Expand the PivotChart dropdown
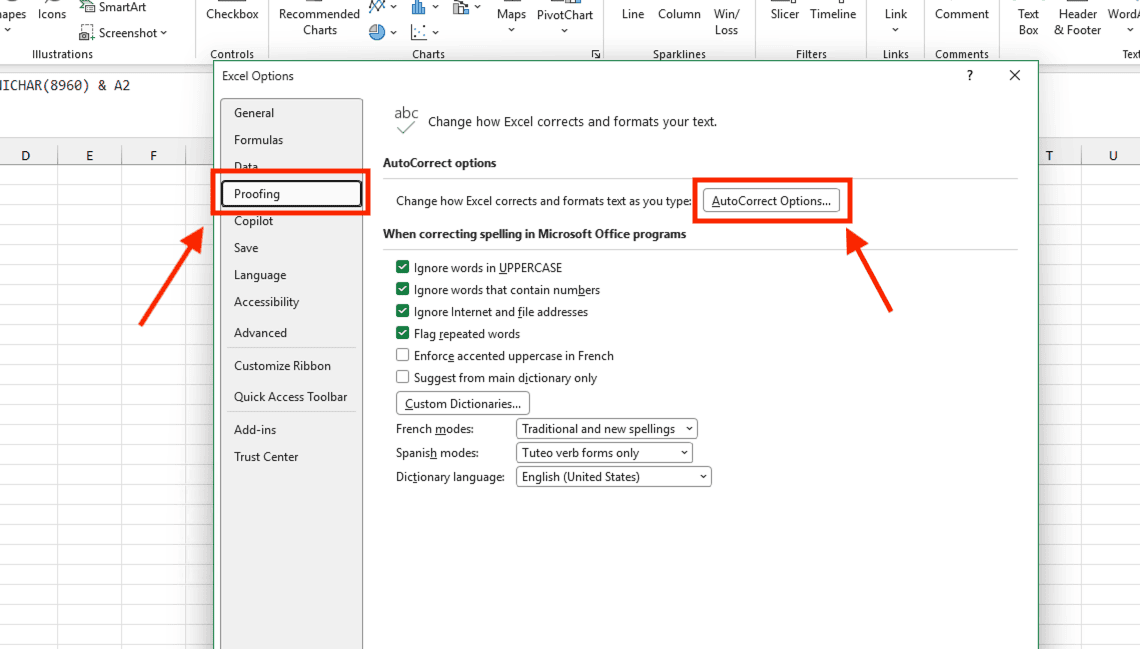This screenshot has width=1140, height=649. [x=564, y=31]
